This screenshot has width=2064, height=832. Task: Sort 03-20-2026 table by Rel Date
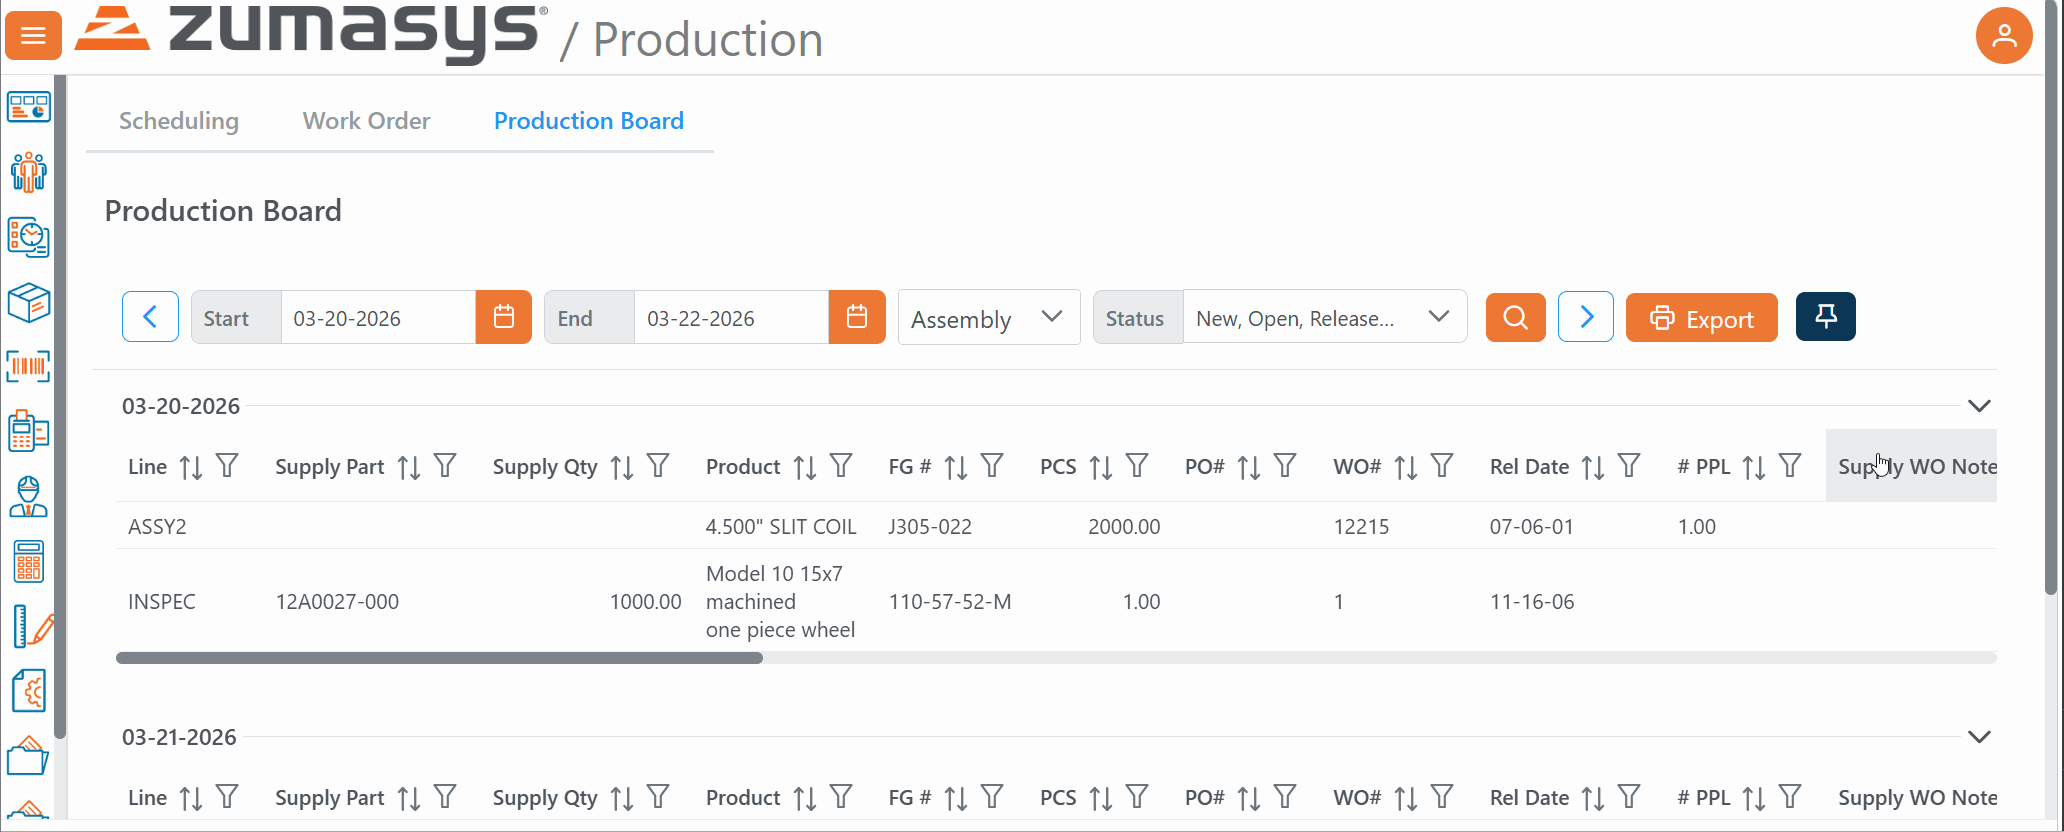point(1593,467)
